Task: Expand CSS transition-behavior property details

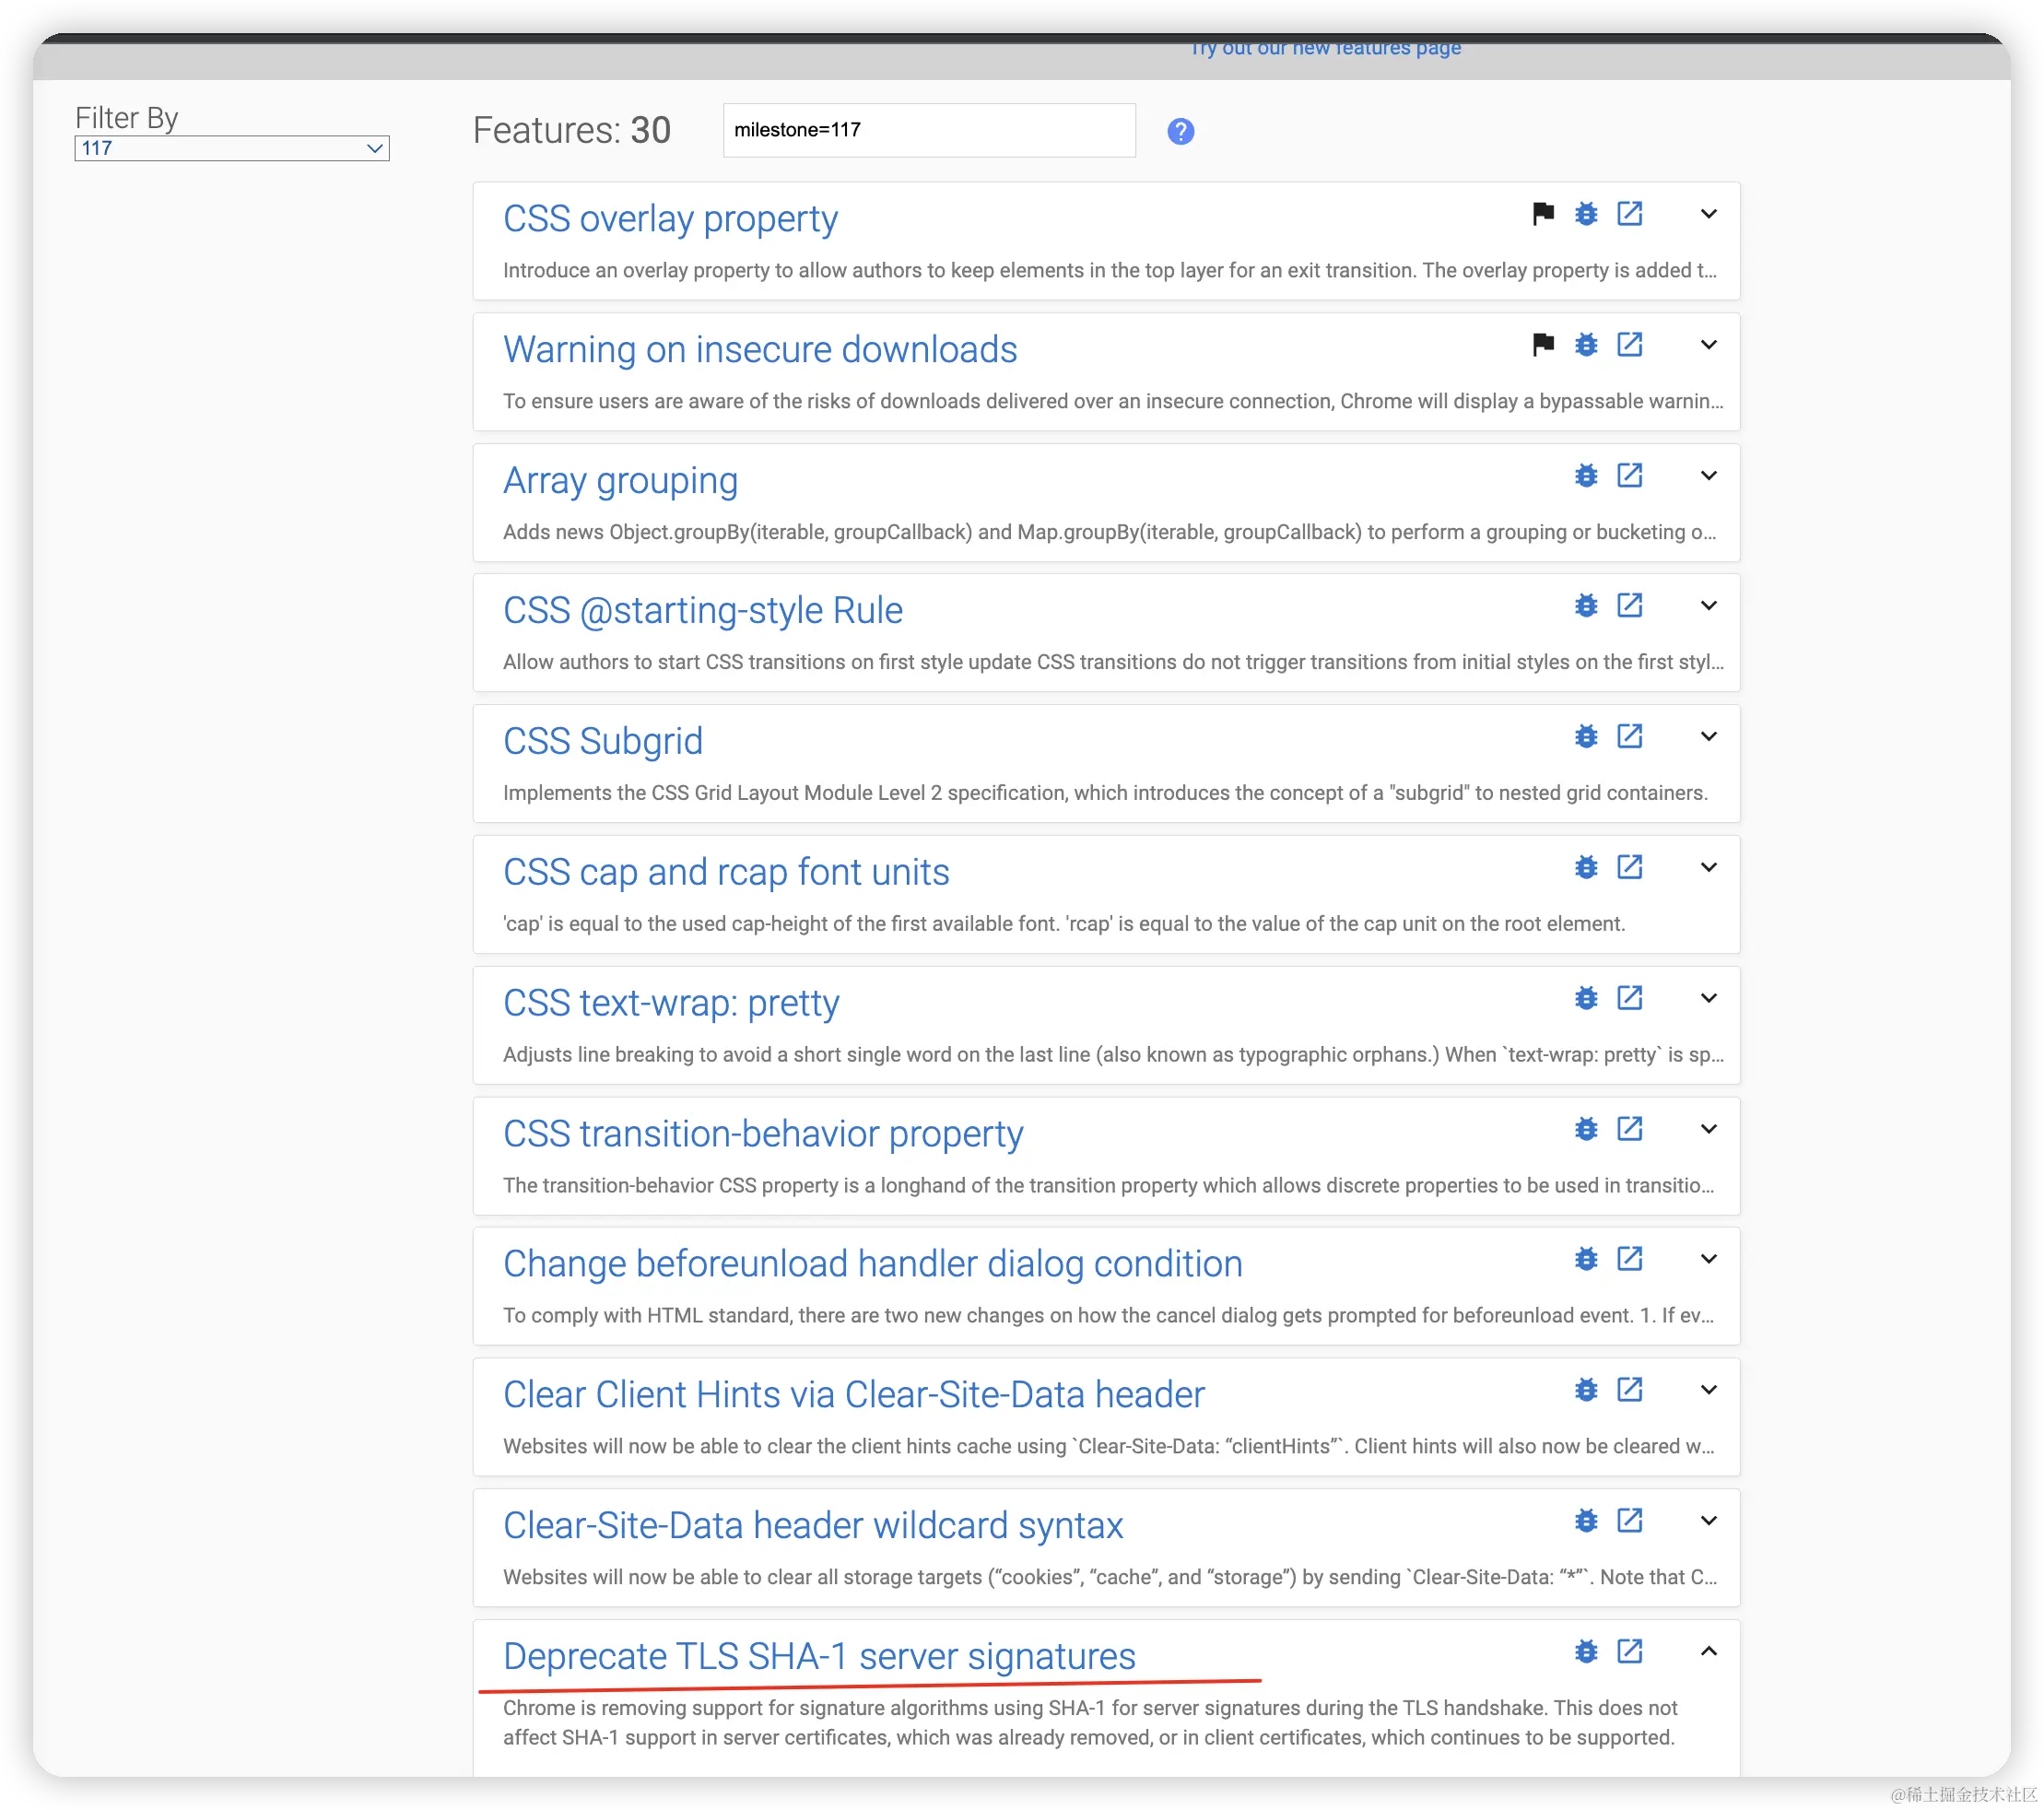Action: tap(1709, 1128)
